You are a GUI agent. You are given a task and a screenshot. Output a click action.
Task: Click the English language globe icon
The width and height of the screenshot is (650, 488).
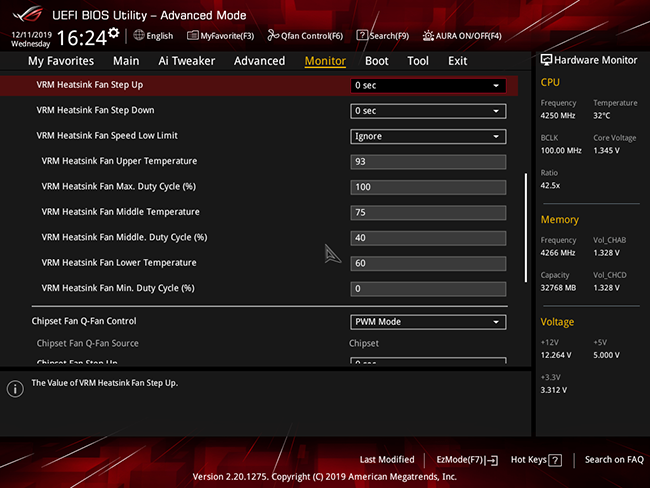(139, 36)
